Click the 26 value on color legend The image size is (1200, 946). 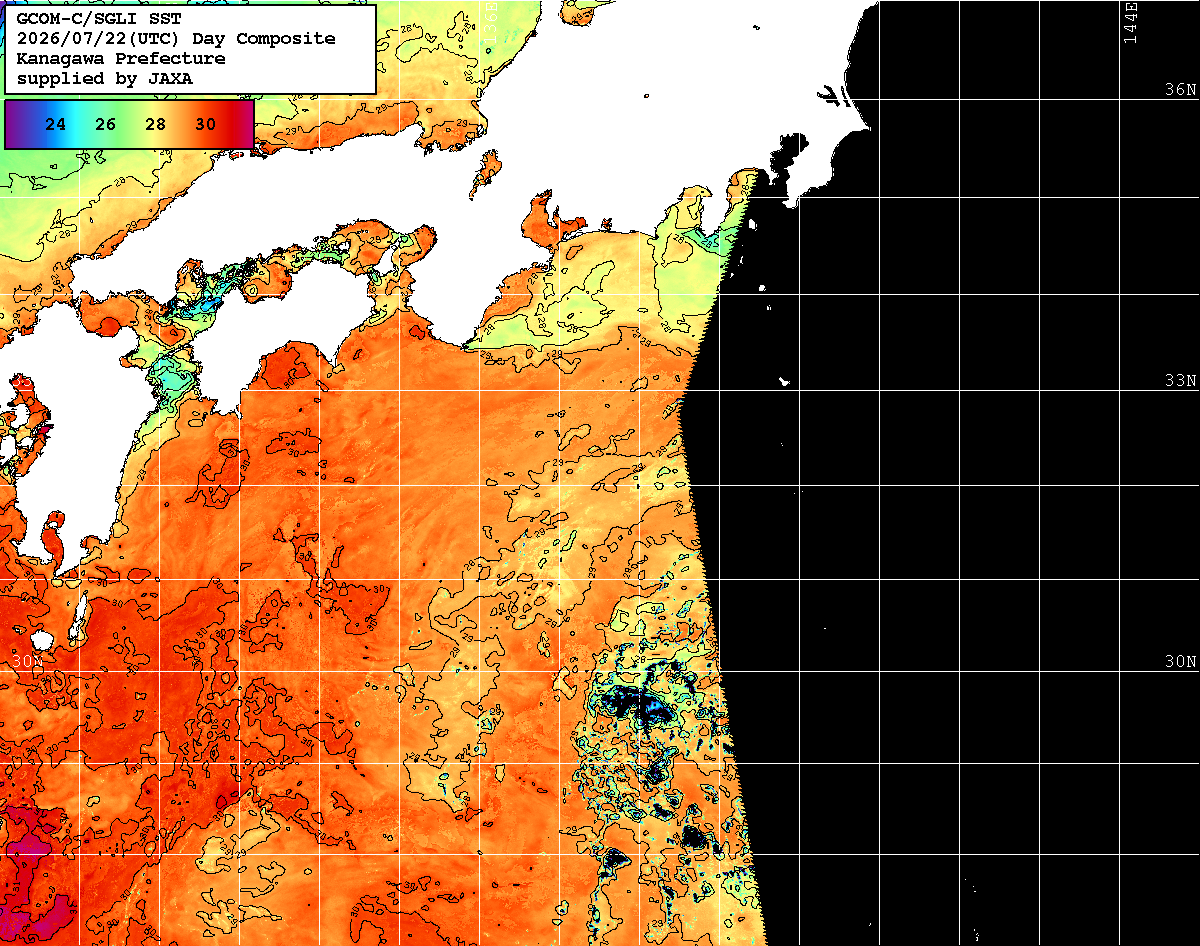click(x=105, y=124)
